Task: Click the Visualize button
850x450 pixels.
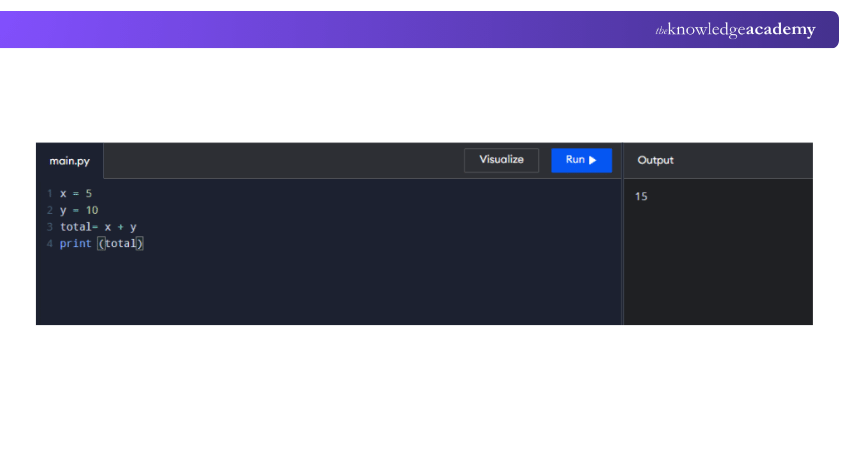Action: click(x=501, y=160)
